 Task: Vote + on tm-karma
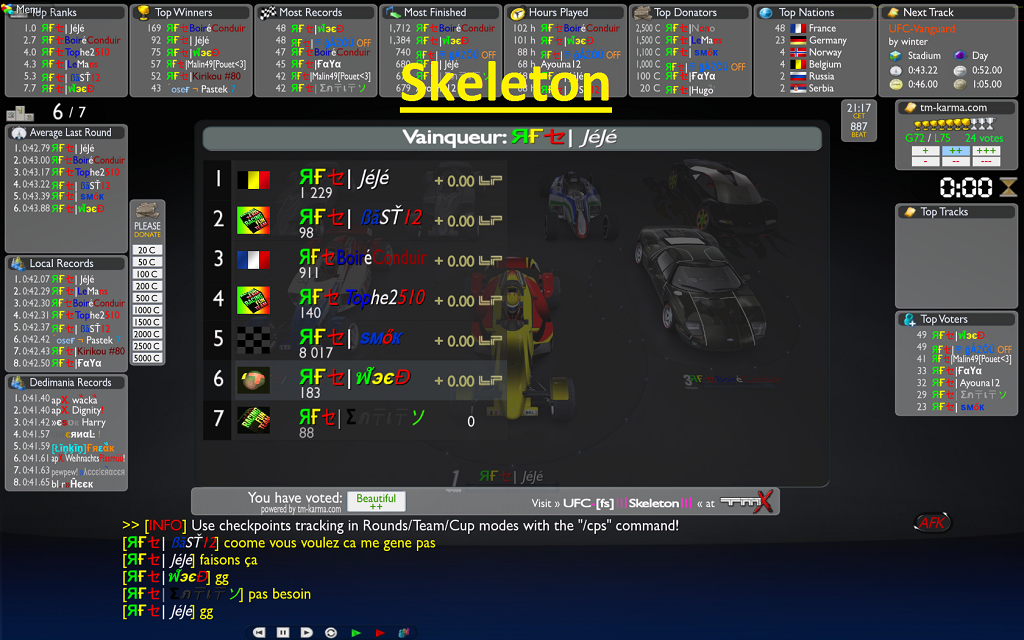pyautogui.click(x=925, y=150)
